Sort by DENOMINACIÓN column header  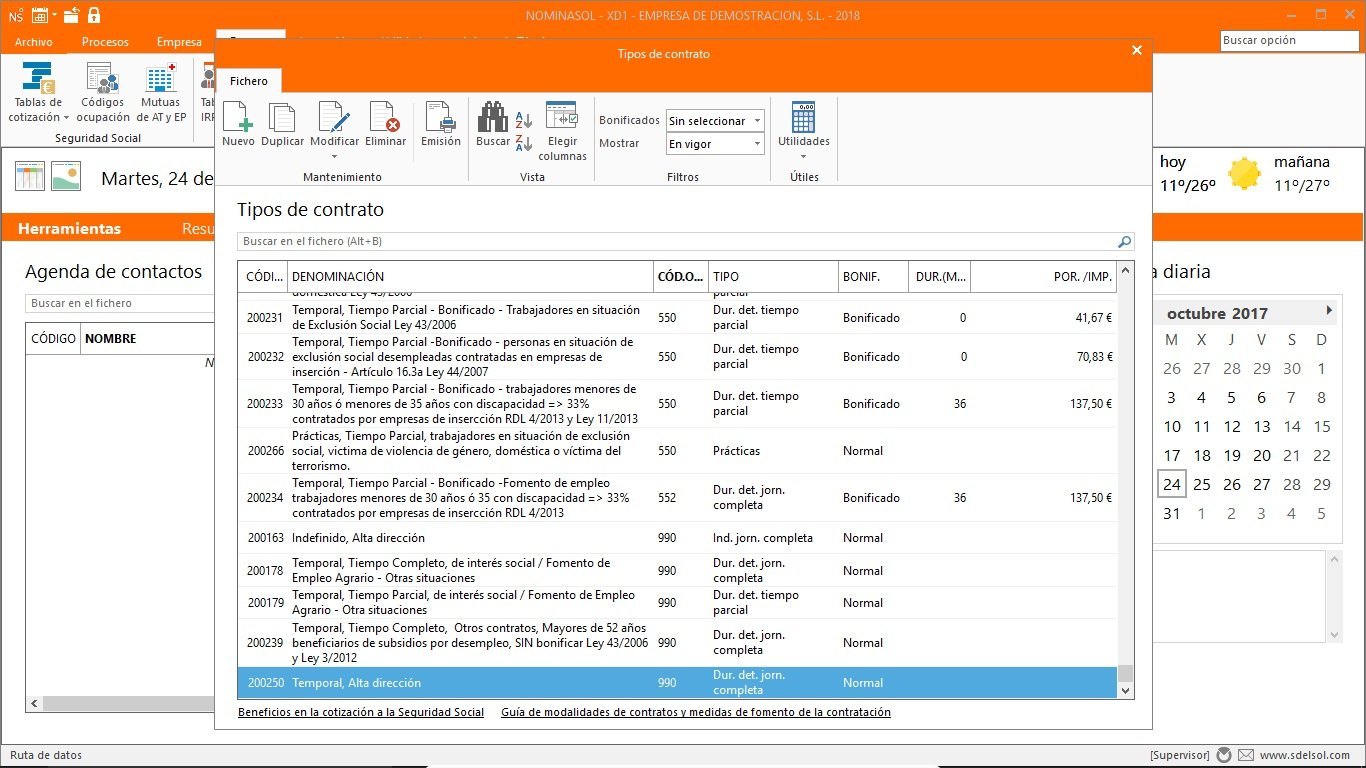tap(470, 277)
